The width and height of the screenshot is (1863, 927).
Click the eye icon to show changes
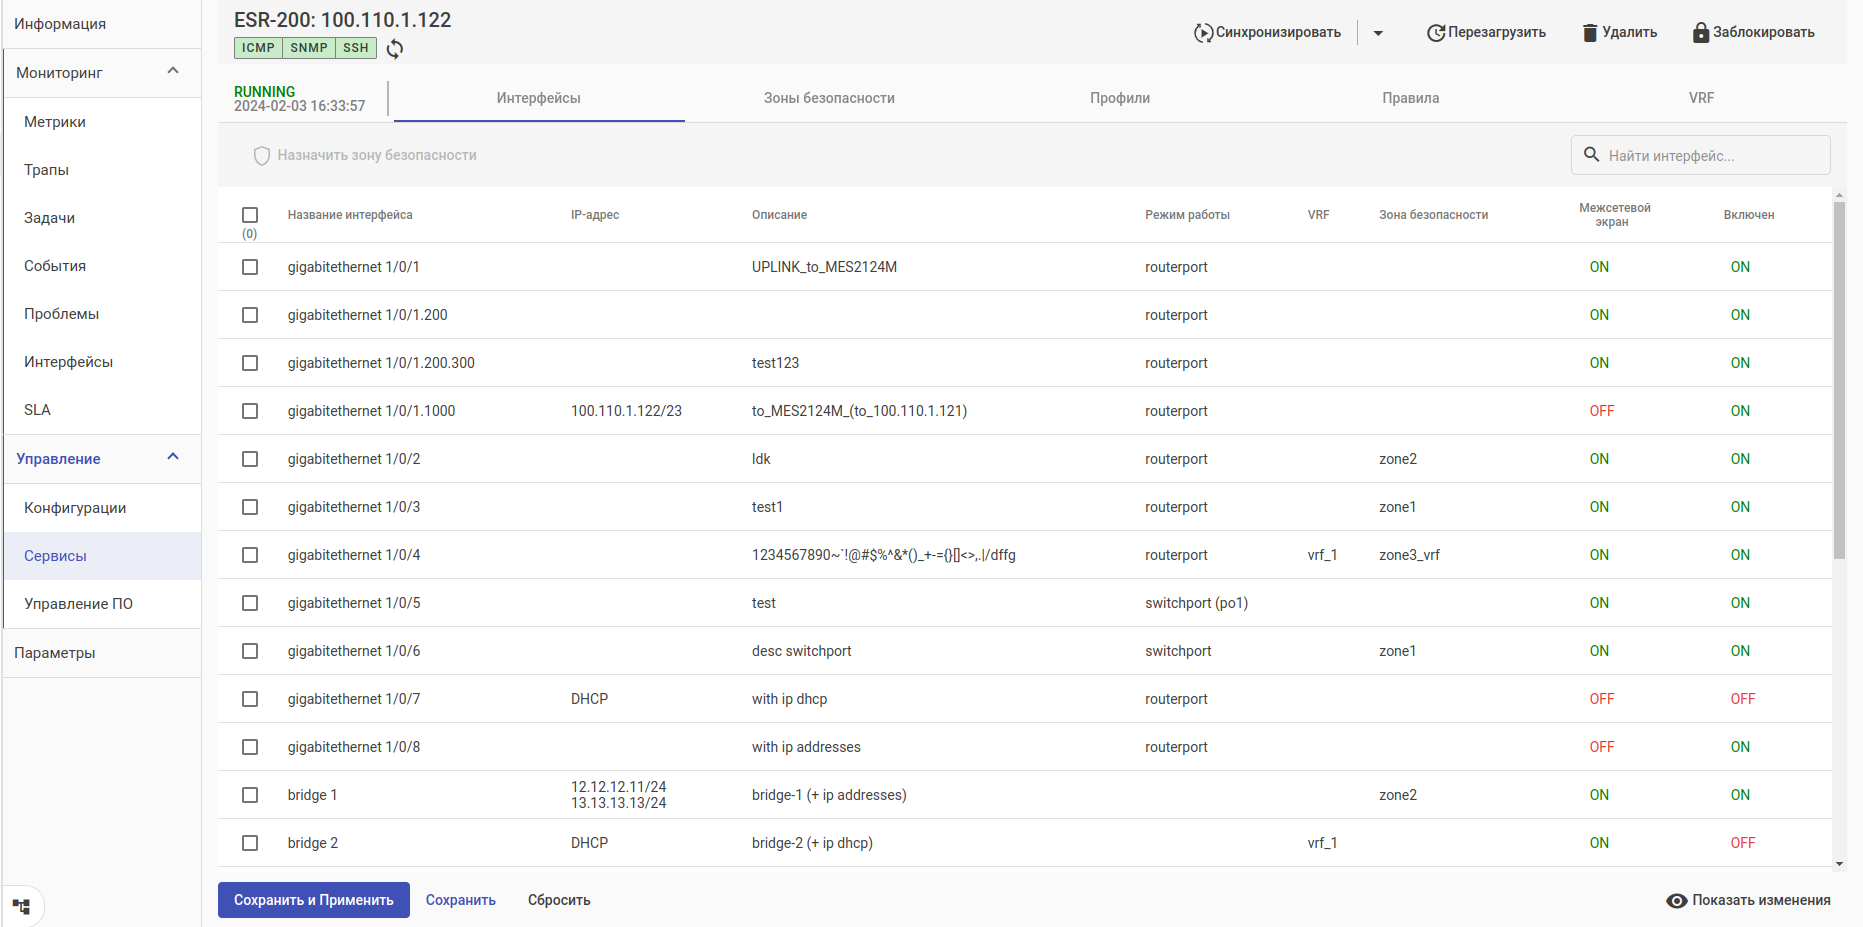(x=1676, y=901)
